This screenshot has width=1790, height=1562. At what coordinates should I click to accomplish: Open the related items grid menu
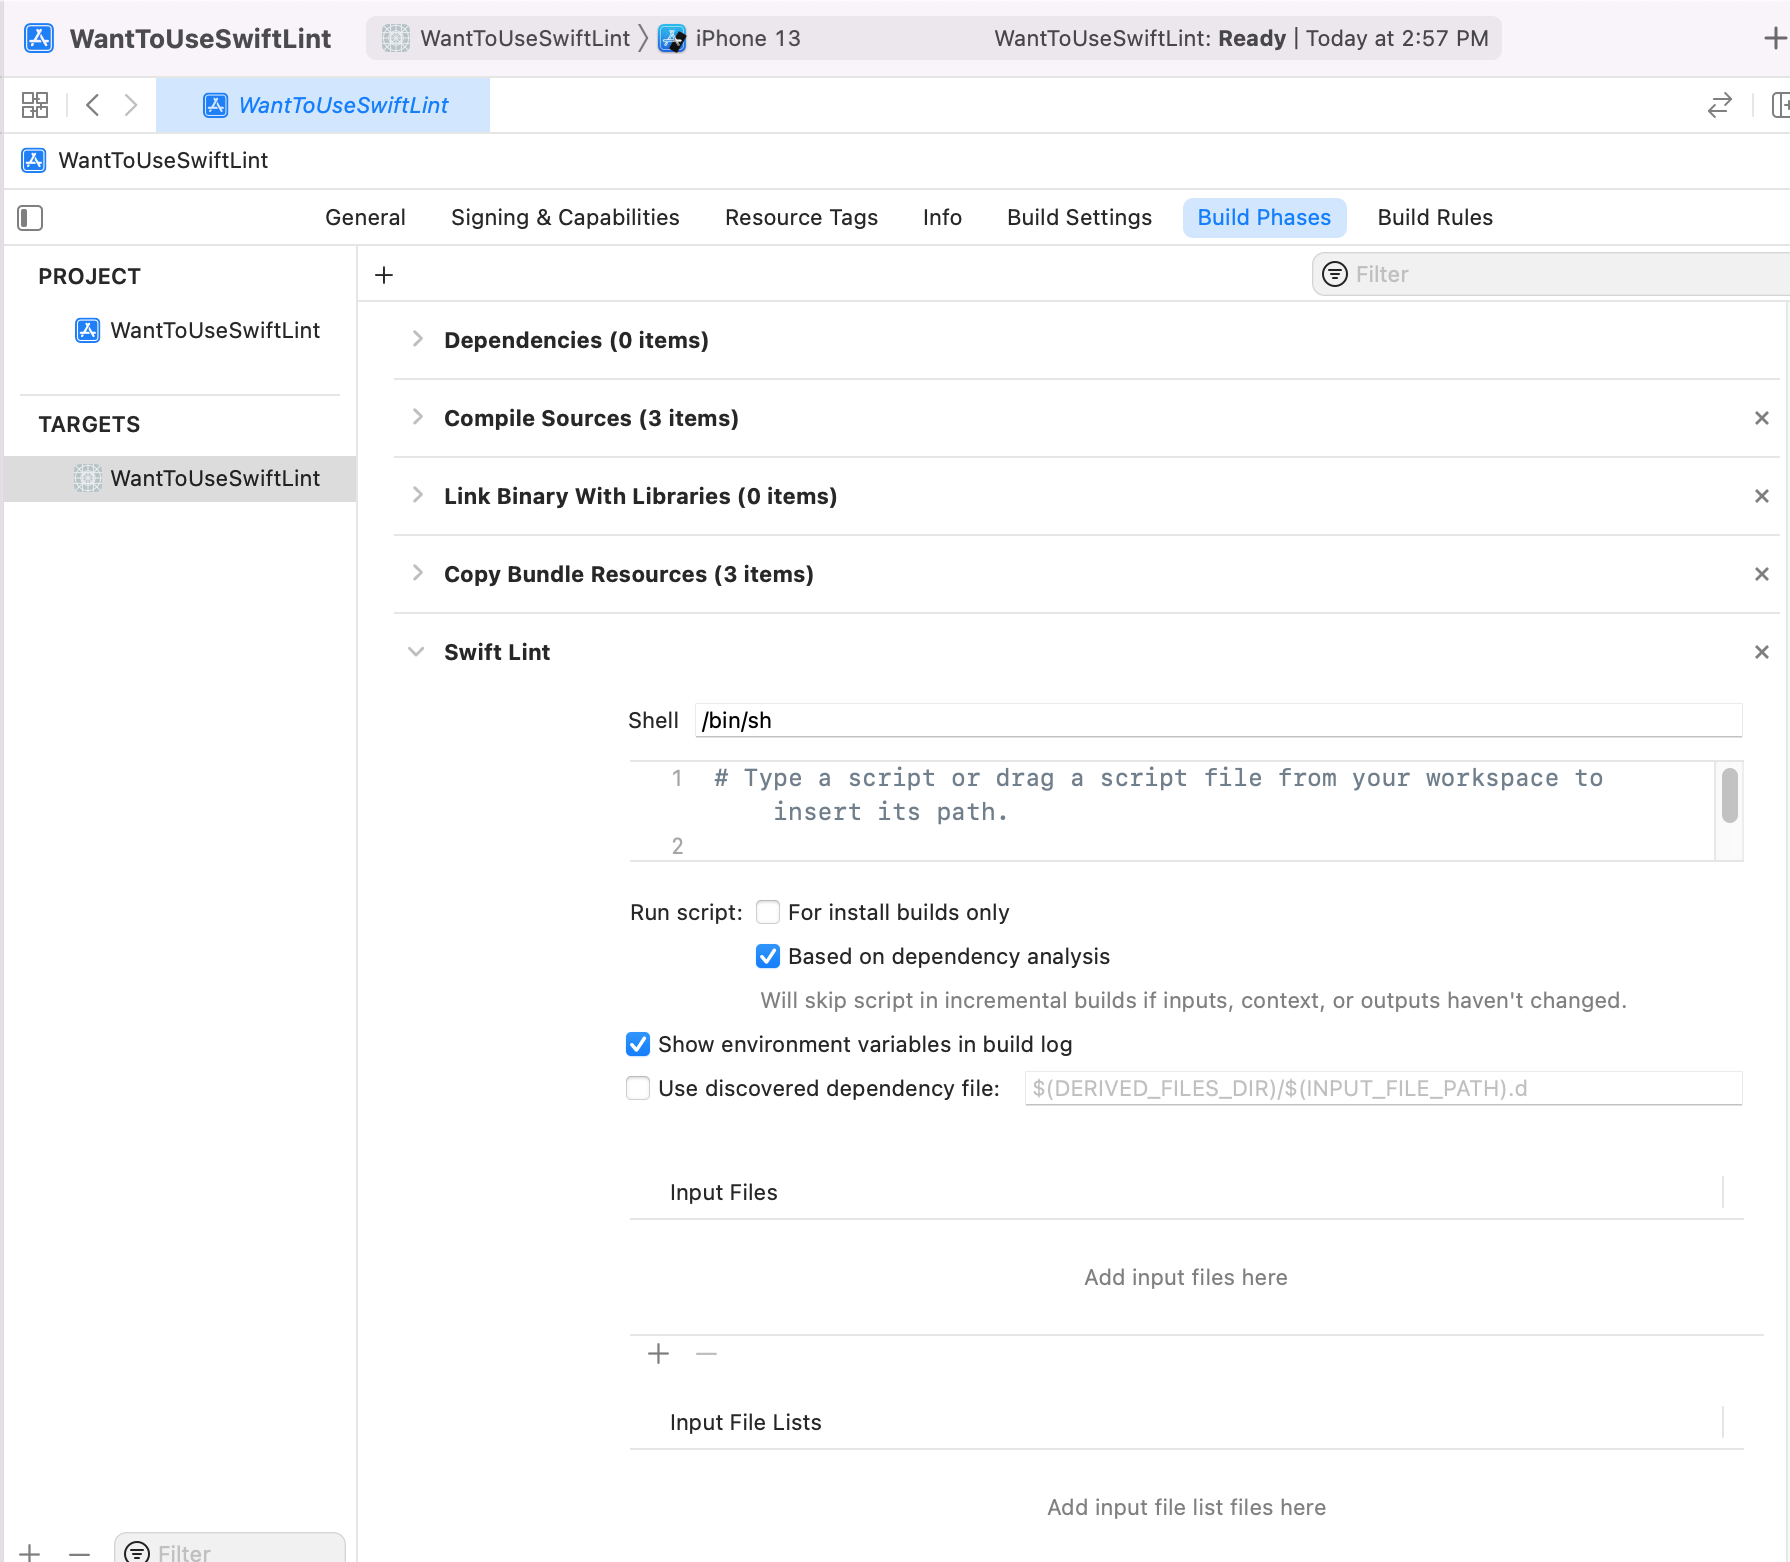(x=35, y=105)
